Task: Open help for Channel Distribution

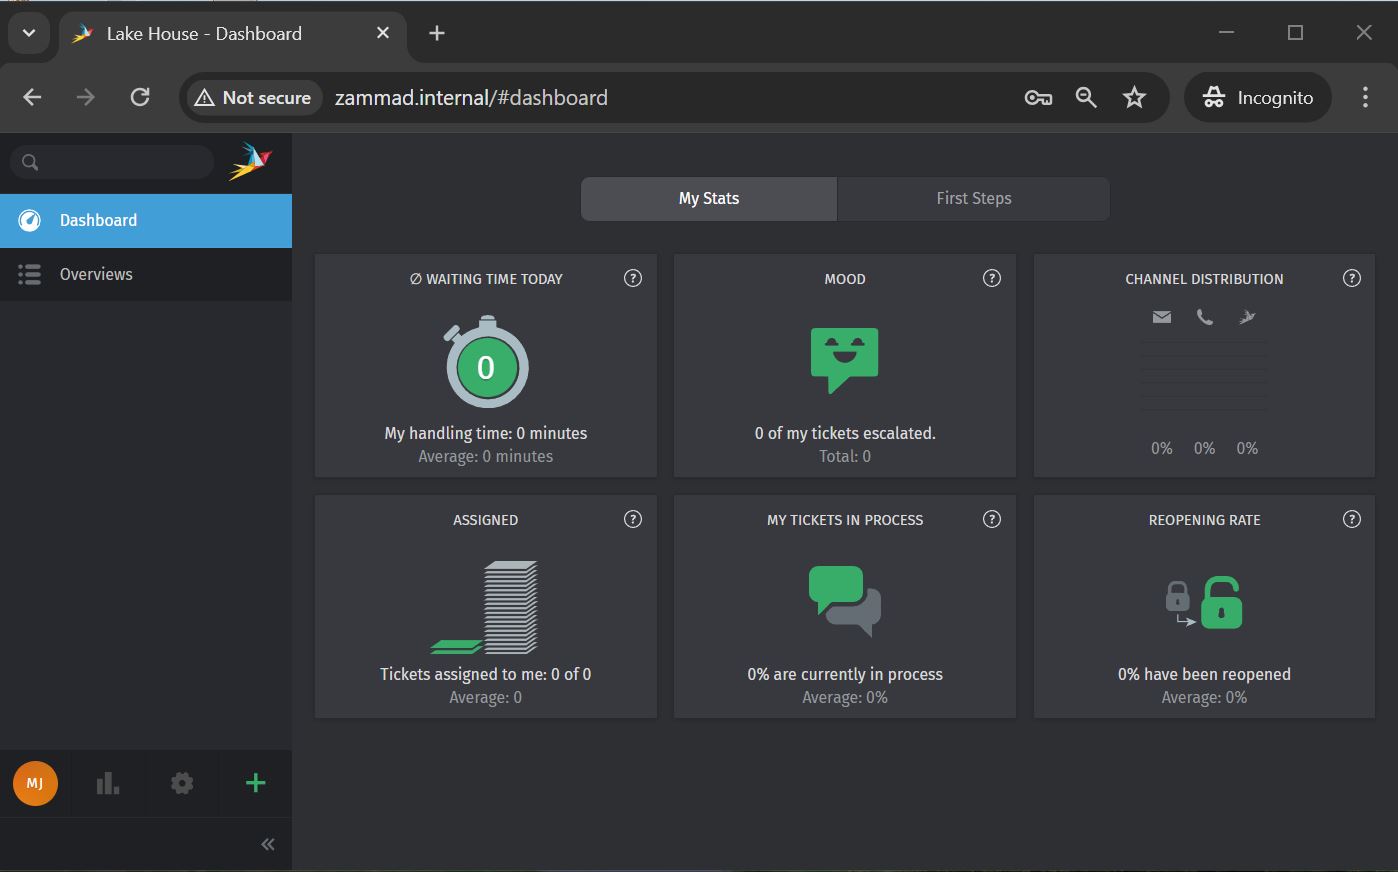Action: click(x=1351, y=278)
